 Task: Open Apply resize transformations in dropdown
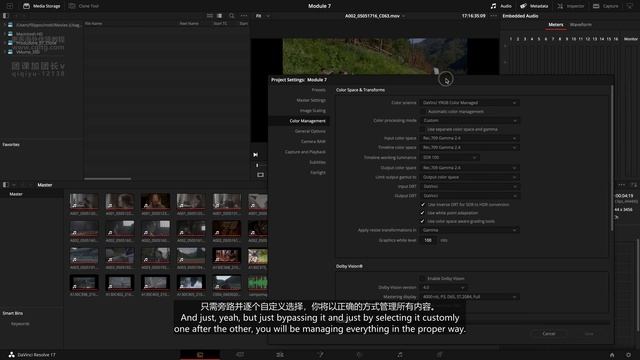tap(469, 230)
